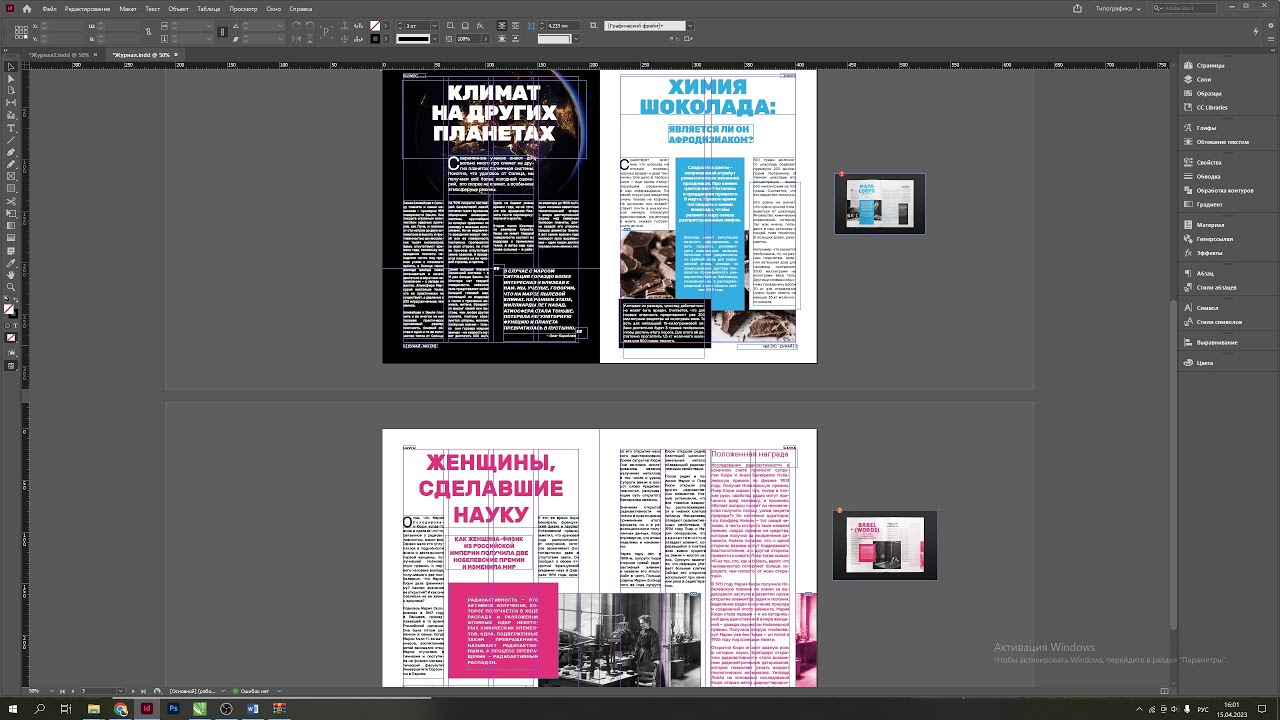Open the Справка menu
The image size is (1280, 720).
pyautogui.click(x=300, y=8)
